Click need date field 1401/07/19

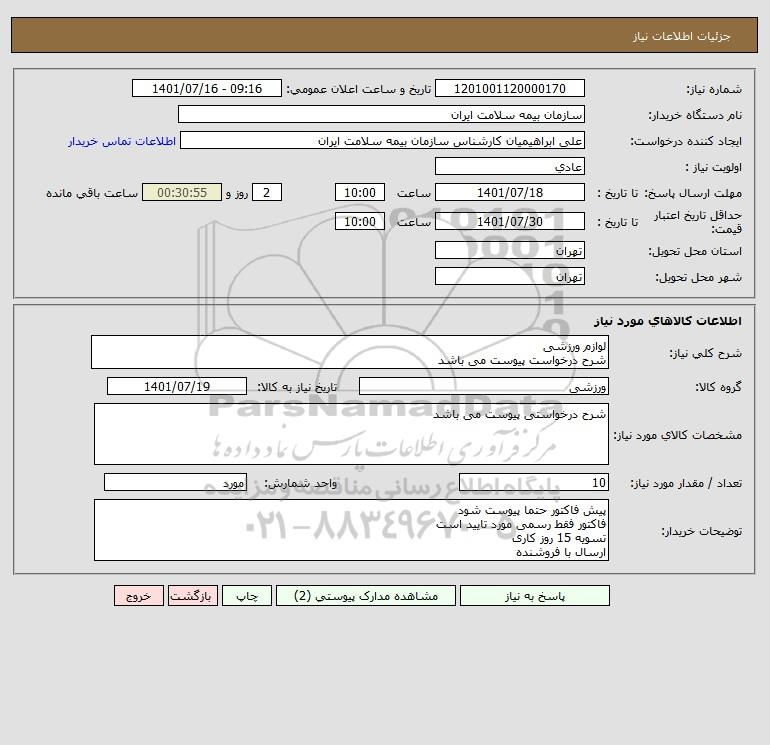click(177, 386)
